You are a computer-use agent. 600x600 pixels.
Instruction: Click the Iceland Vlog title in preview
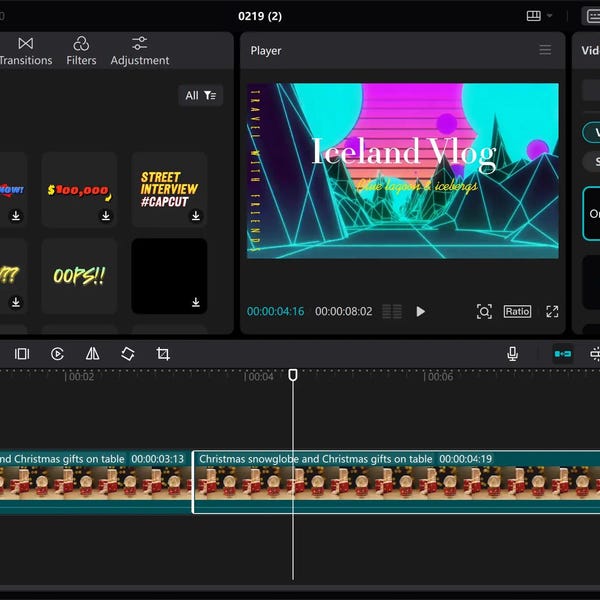point(404,153)
